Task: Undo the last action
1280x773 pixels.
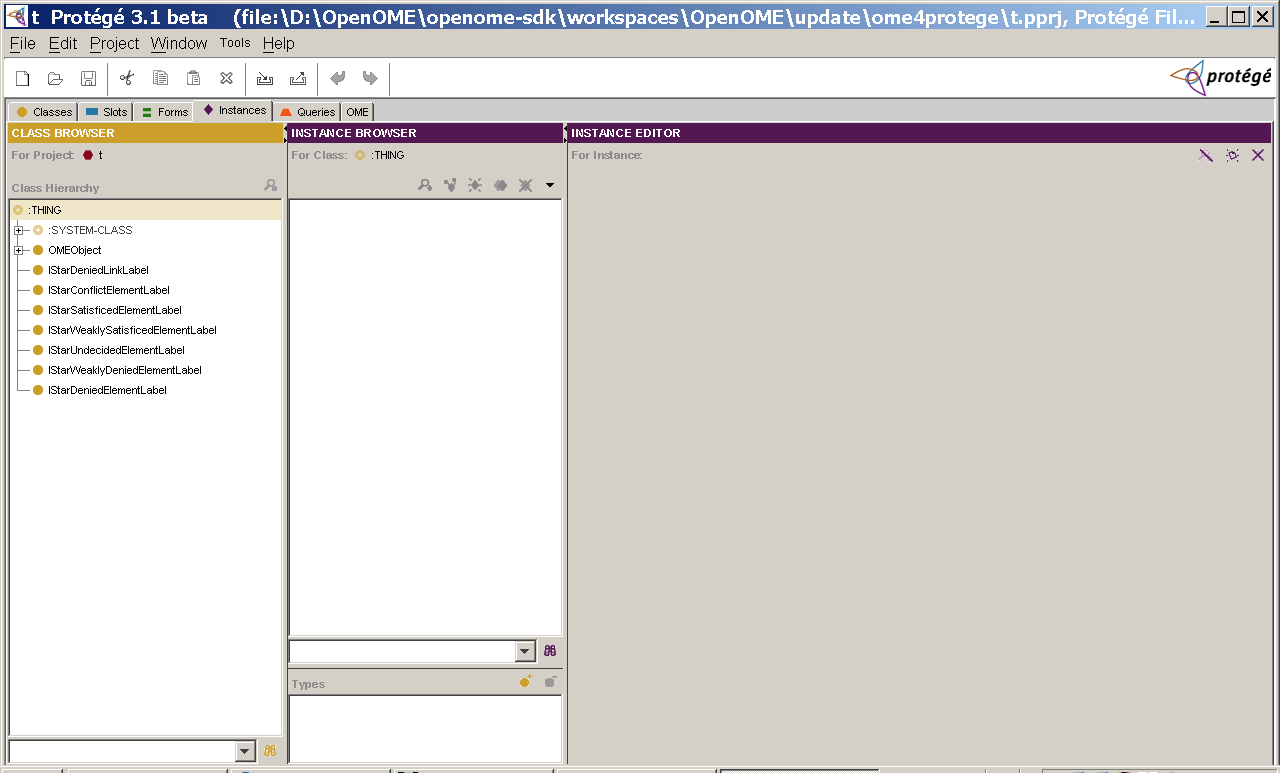Action: [338, 78]
